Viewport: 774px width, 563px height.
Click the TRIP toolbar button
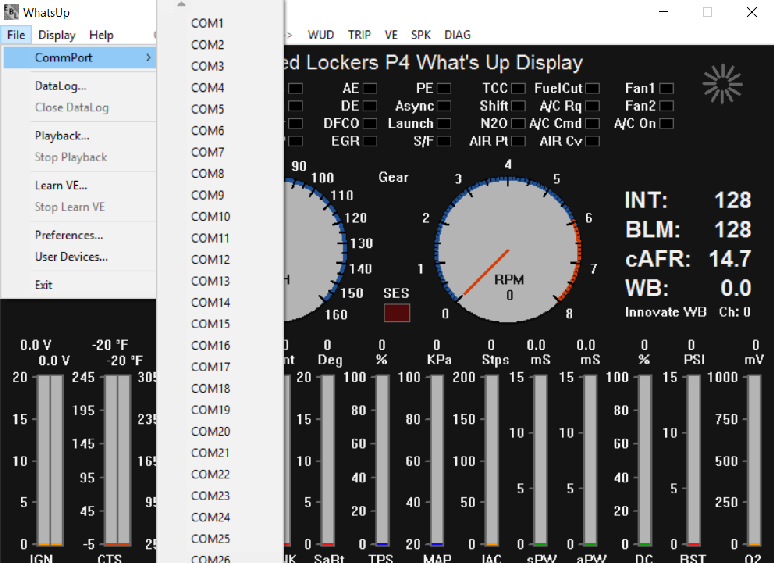(359, 35)
